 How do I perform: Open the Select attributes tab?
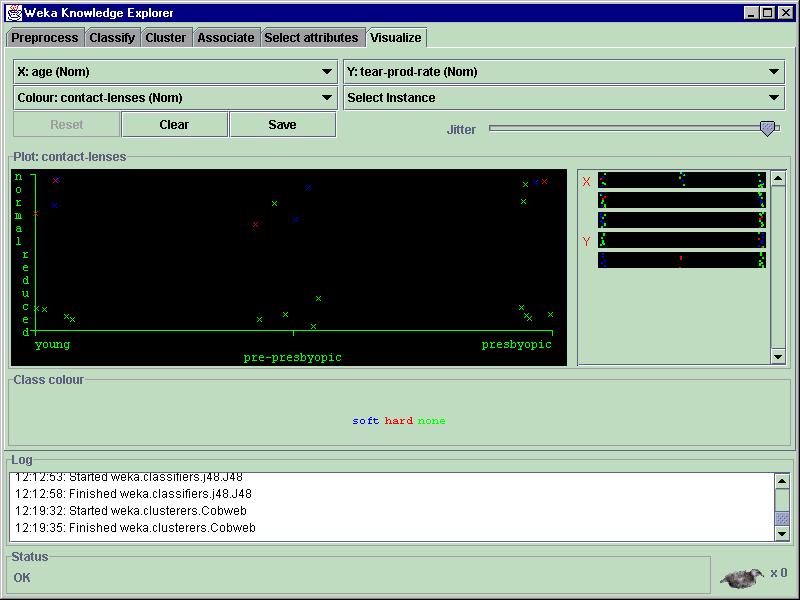pyautogui.click(x=311, y=38)
